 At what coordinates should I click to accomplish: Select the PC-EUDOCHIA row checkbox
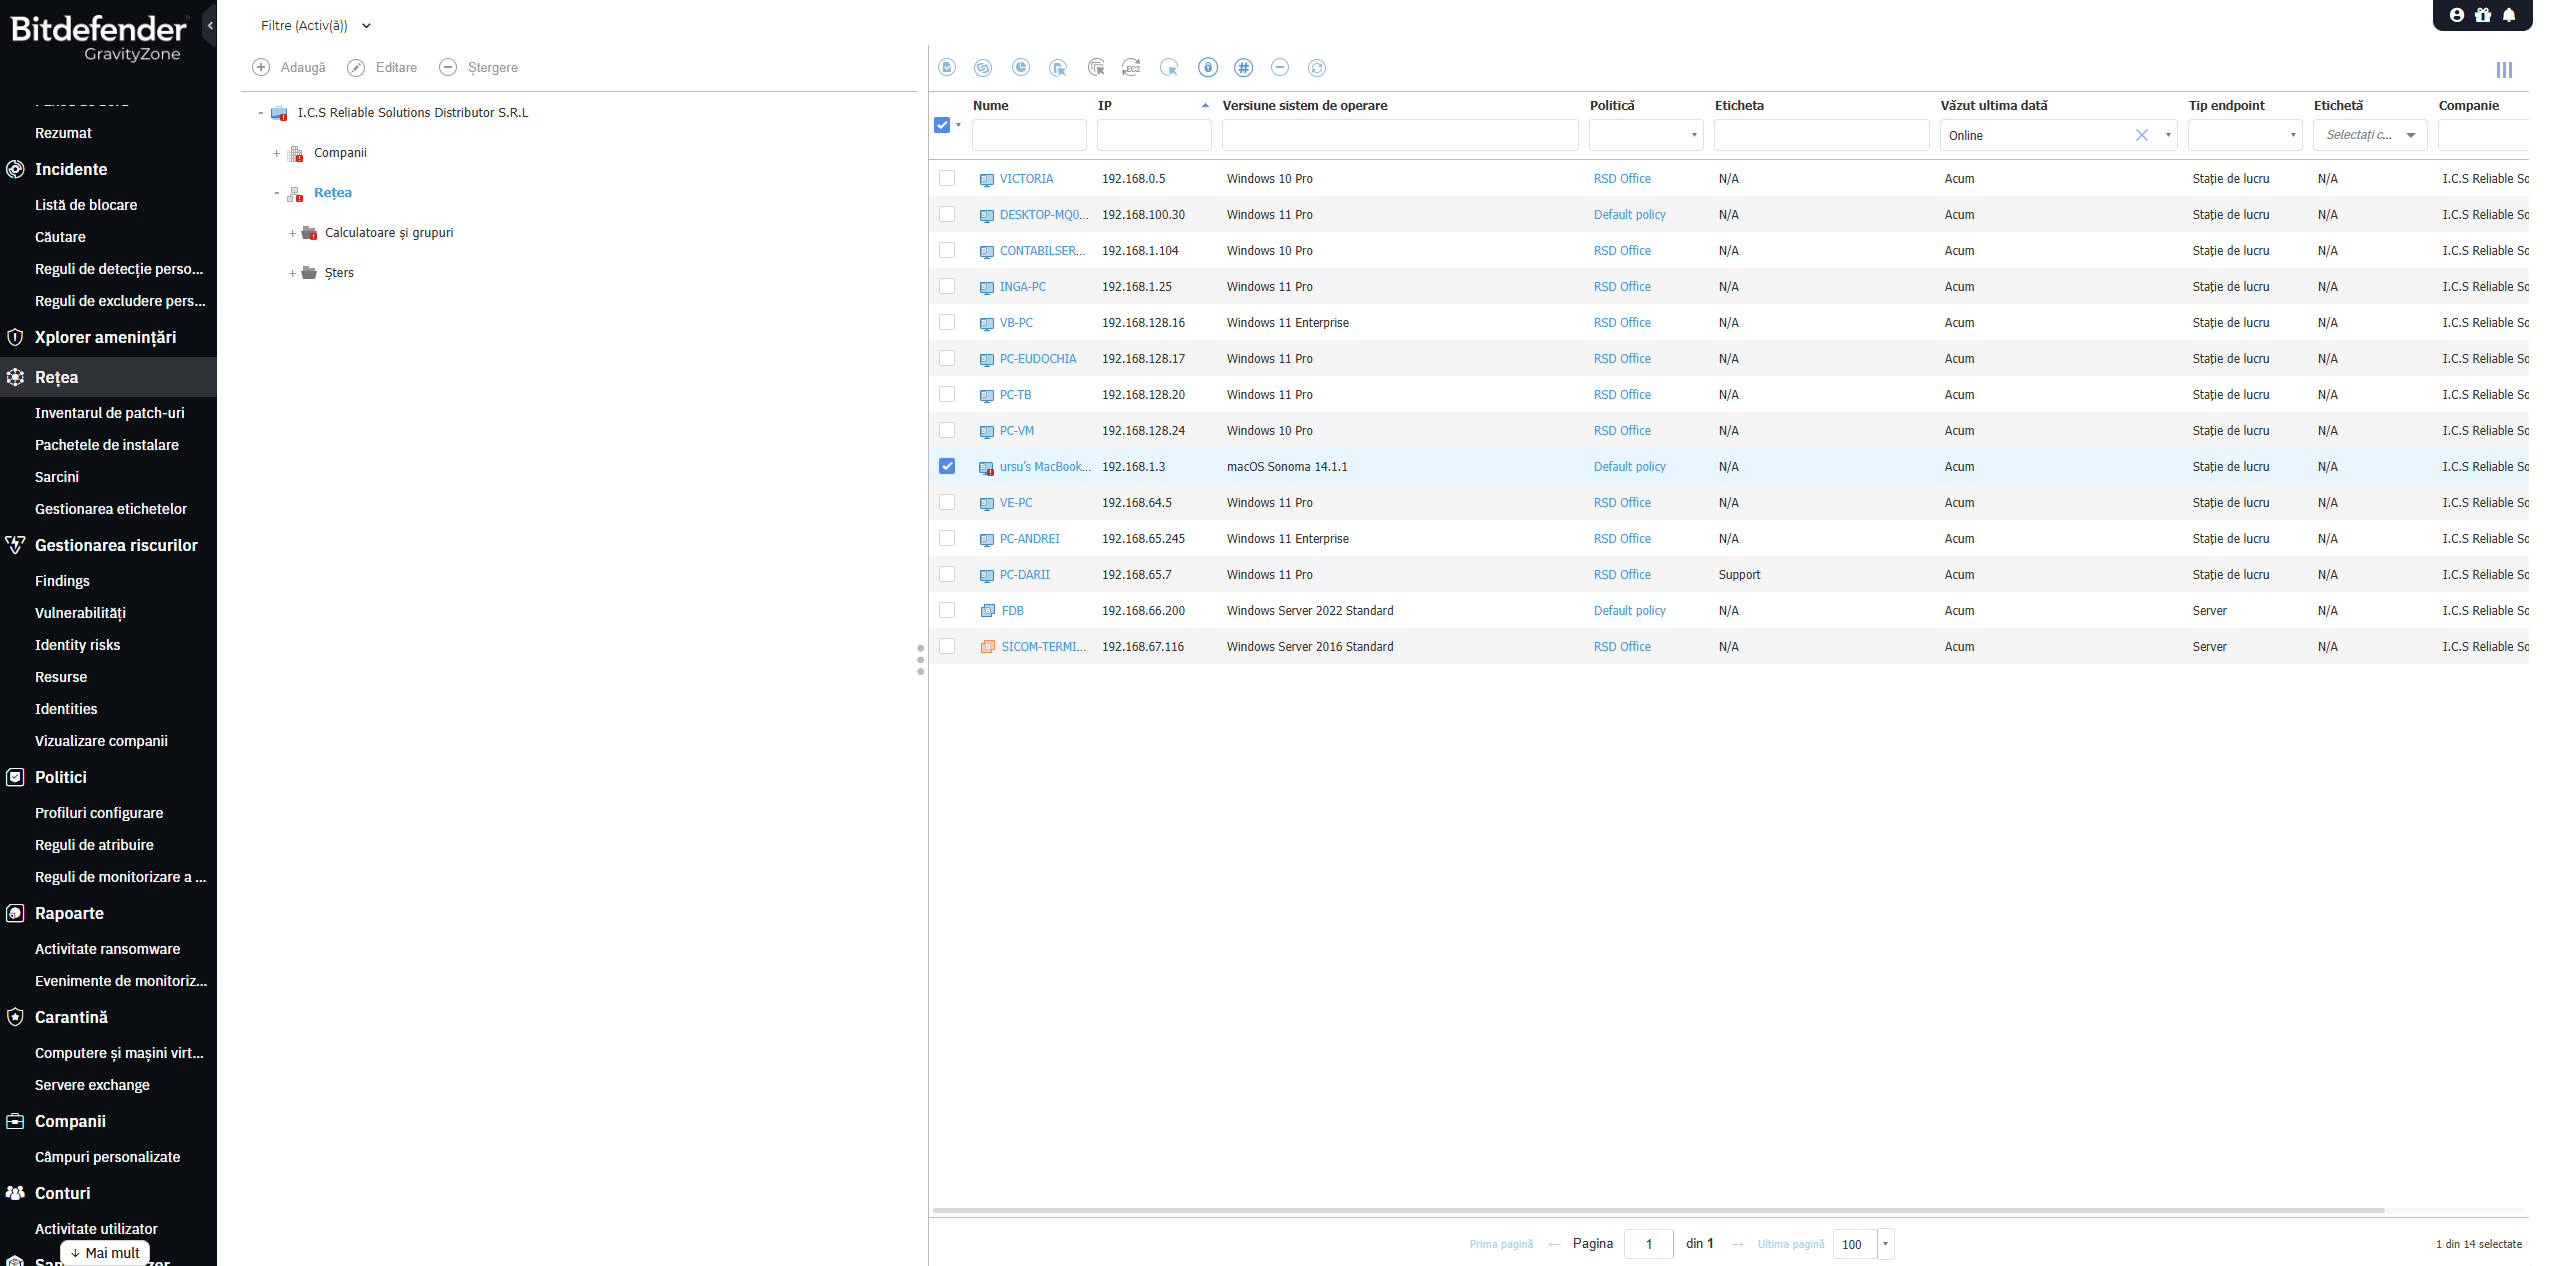click(x=947, y=358)
